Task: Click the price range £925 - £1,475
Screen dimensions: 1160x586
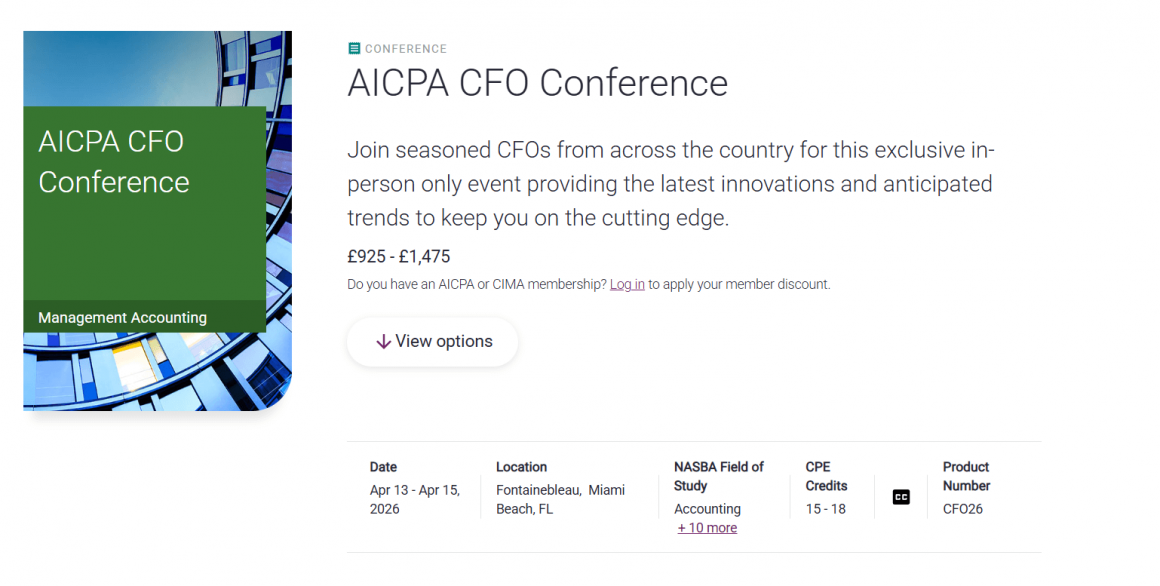Action: (x=399, y=256)
